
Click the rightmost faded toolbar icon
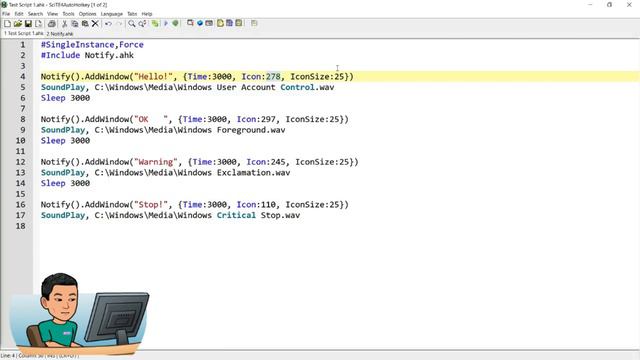click(254, 23)
